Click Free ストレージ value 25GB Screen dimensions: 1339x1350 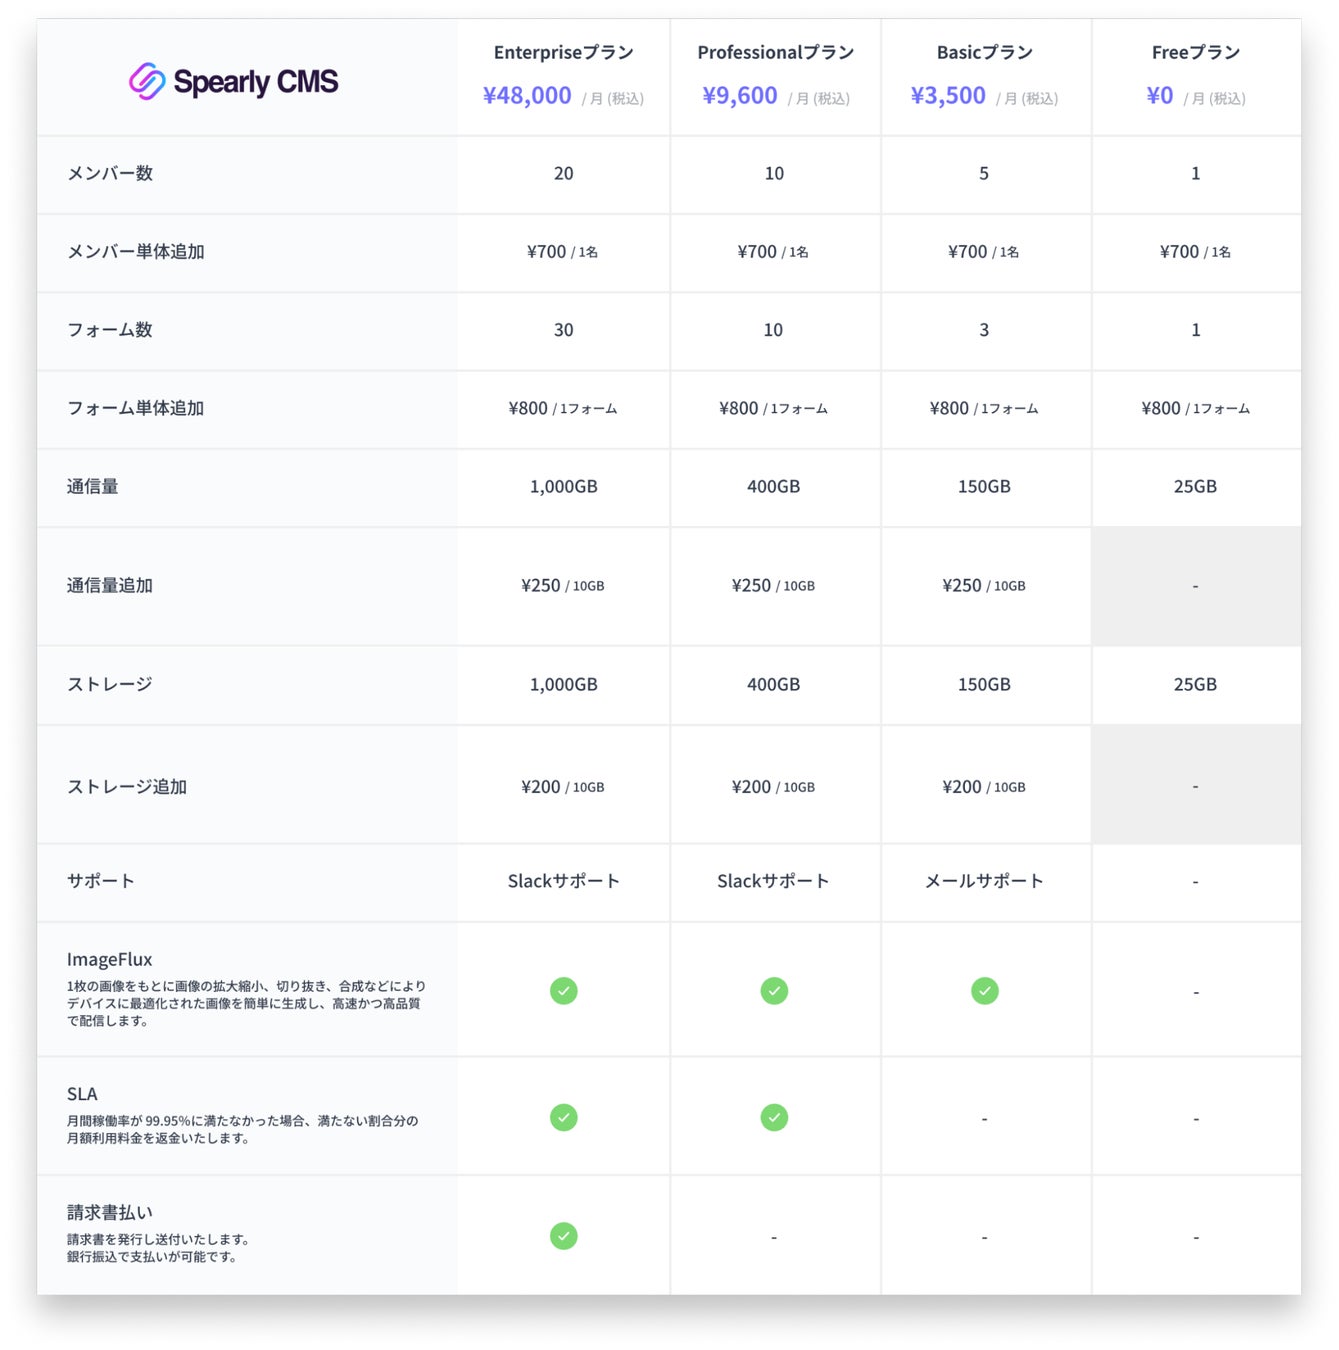pos(1196,684)
